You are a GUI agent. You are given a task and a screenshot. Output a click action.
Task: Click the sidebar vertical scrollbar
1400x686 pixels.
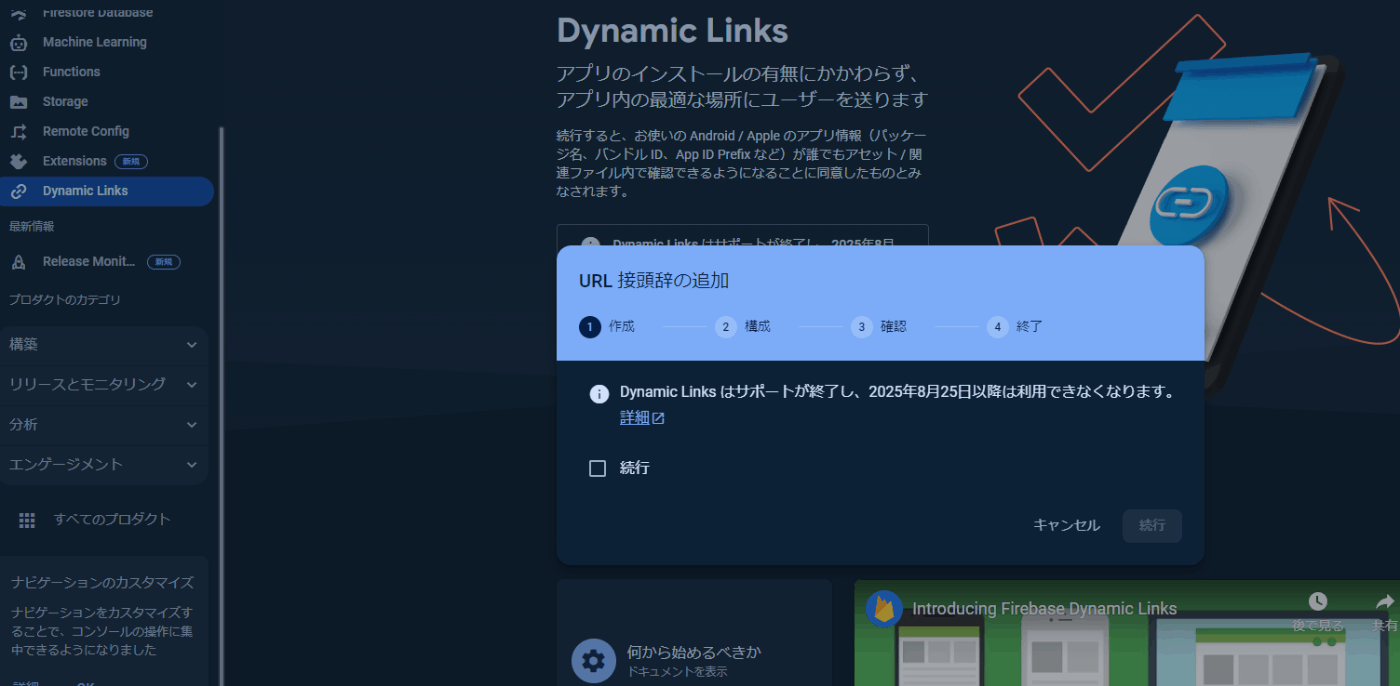(x=221, y=405)
